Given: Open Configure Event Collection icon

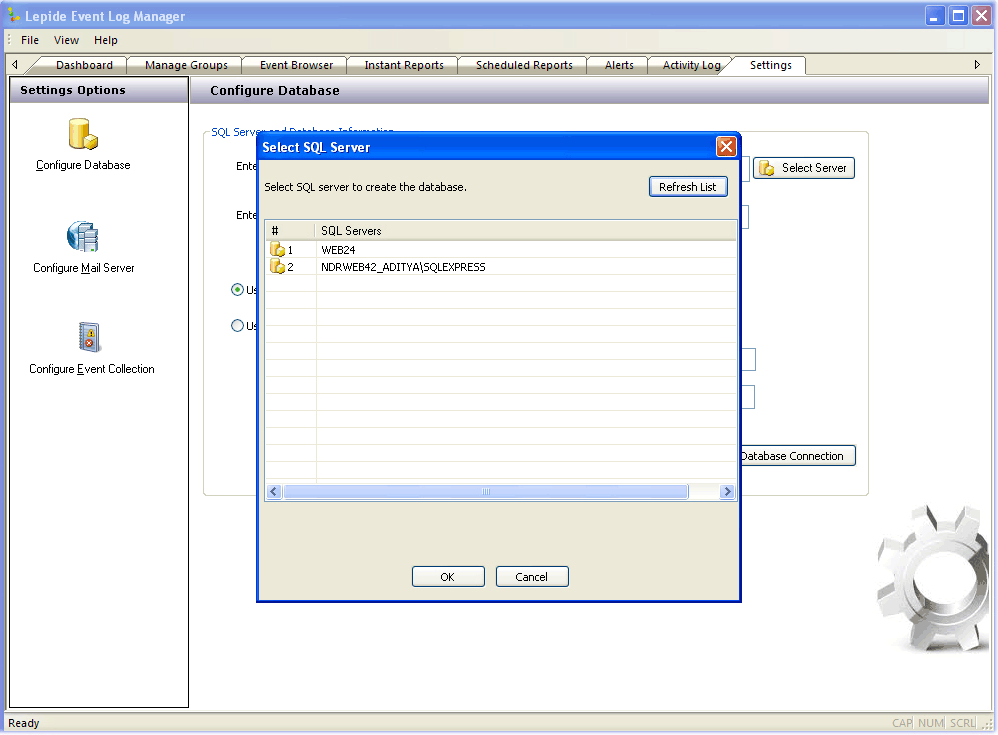Looking at the screenshot, I should click(90, 337).
